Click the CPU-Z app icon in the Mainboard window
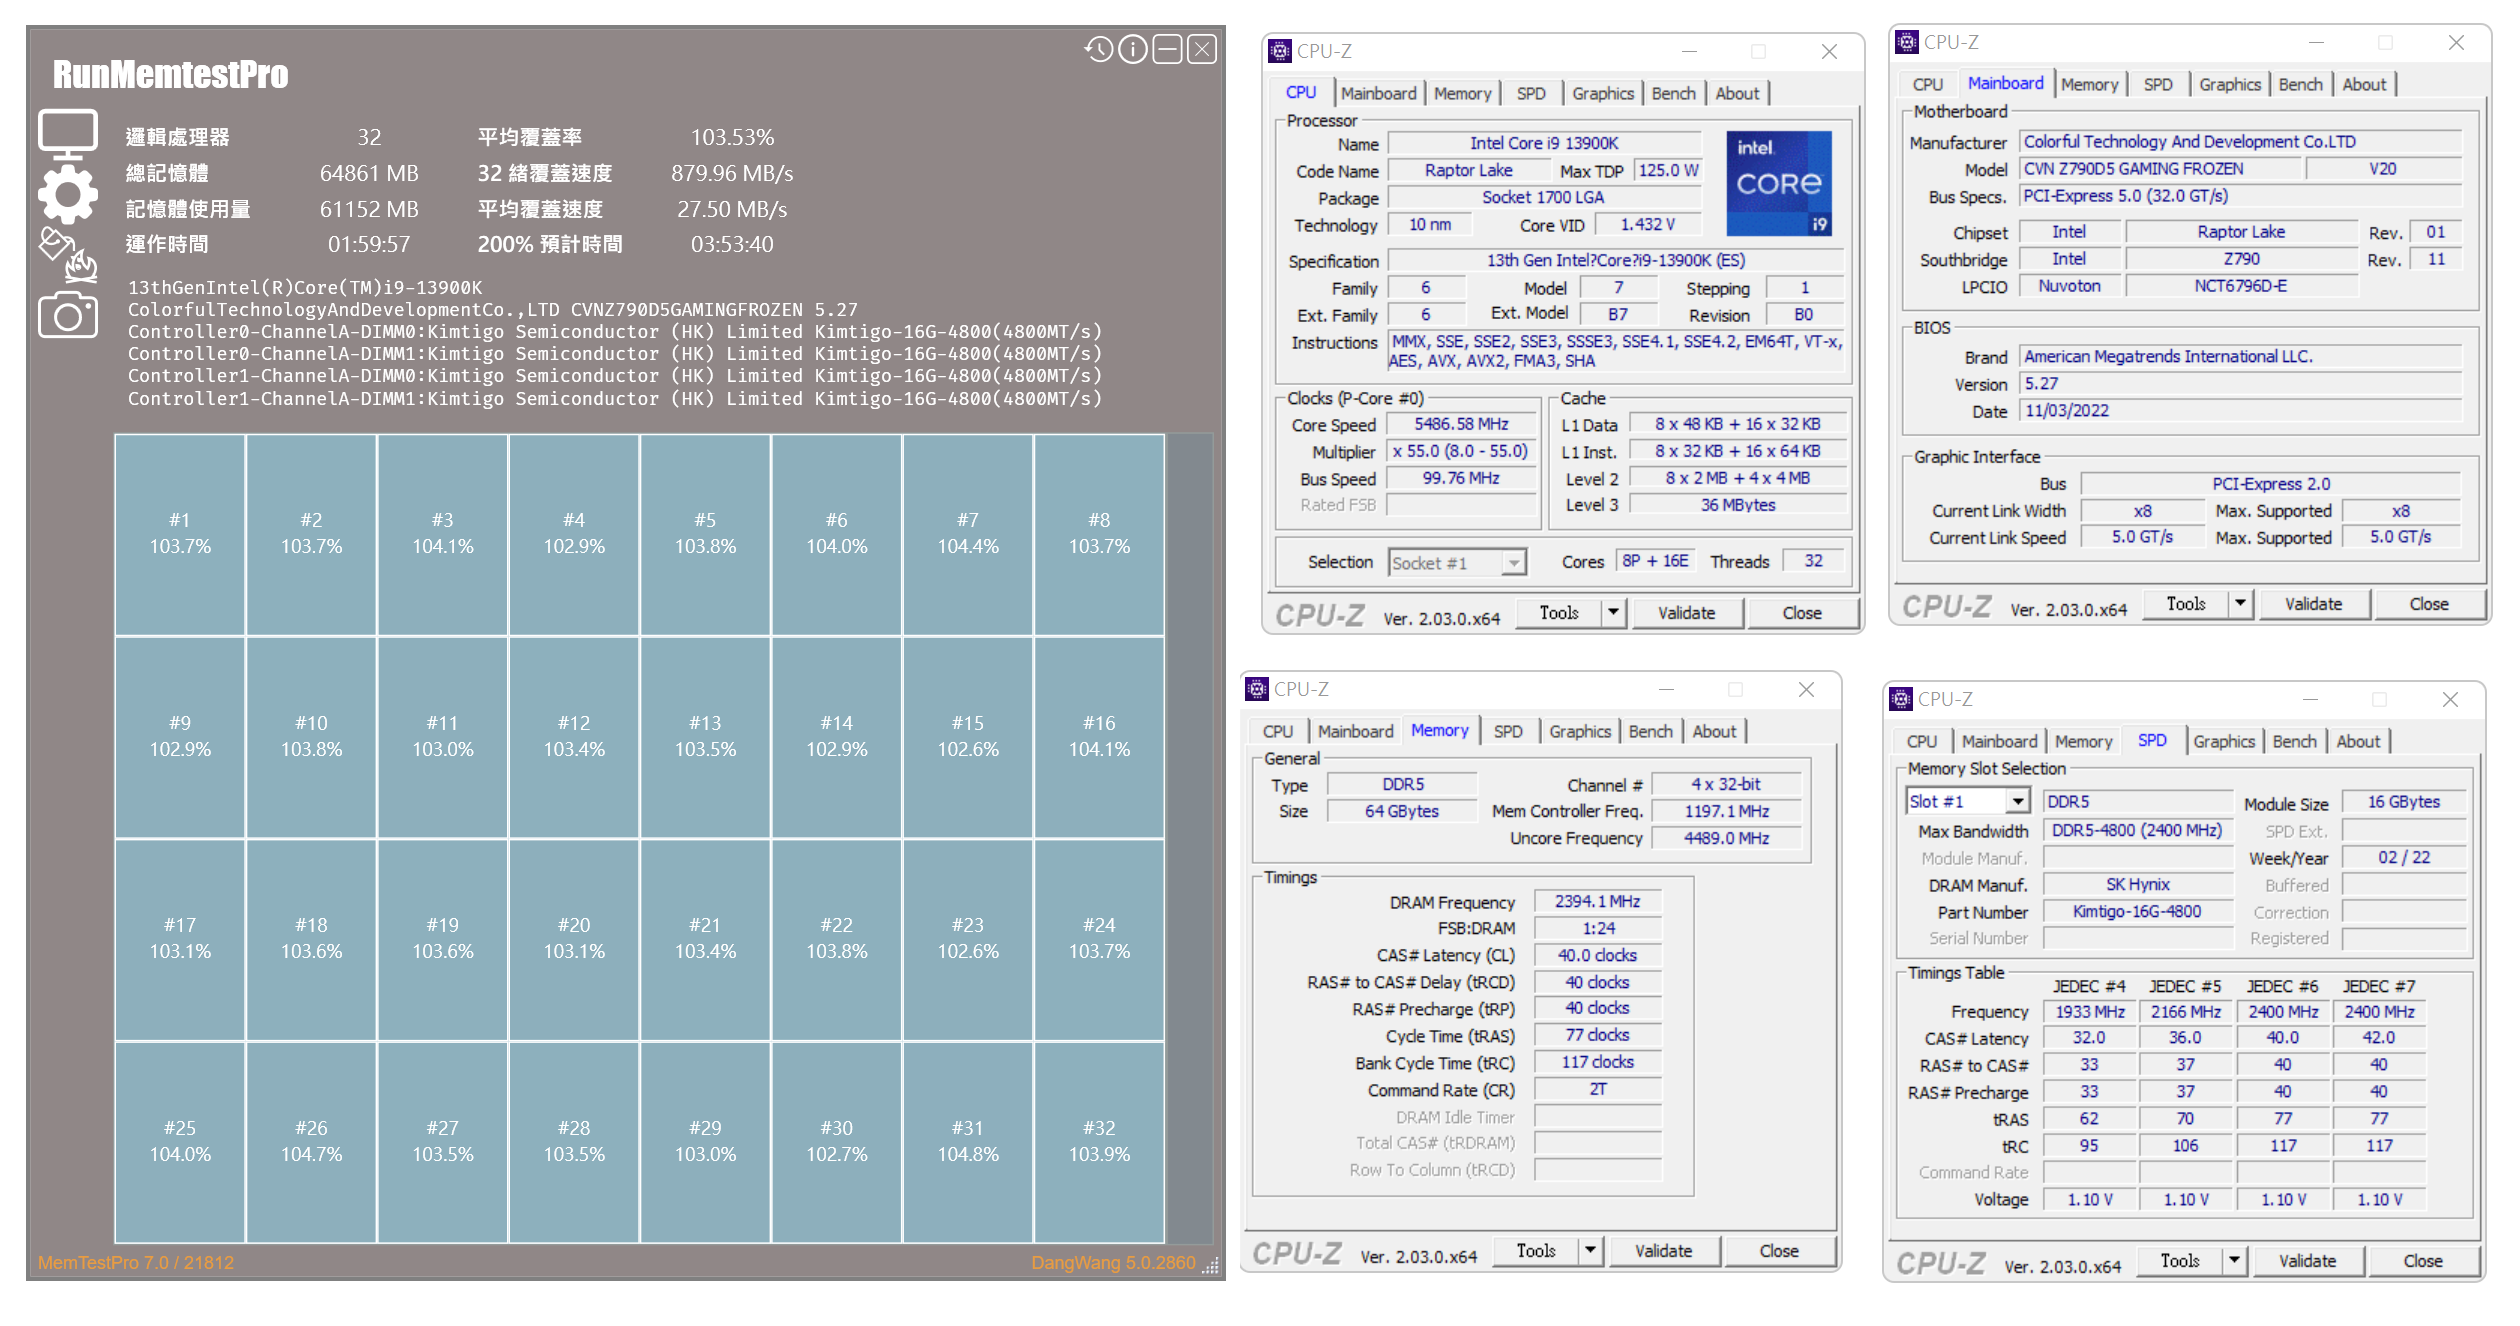The height and width of the screenshot is (1326, 2520). 1906,42
